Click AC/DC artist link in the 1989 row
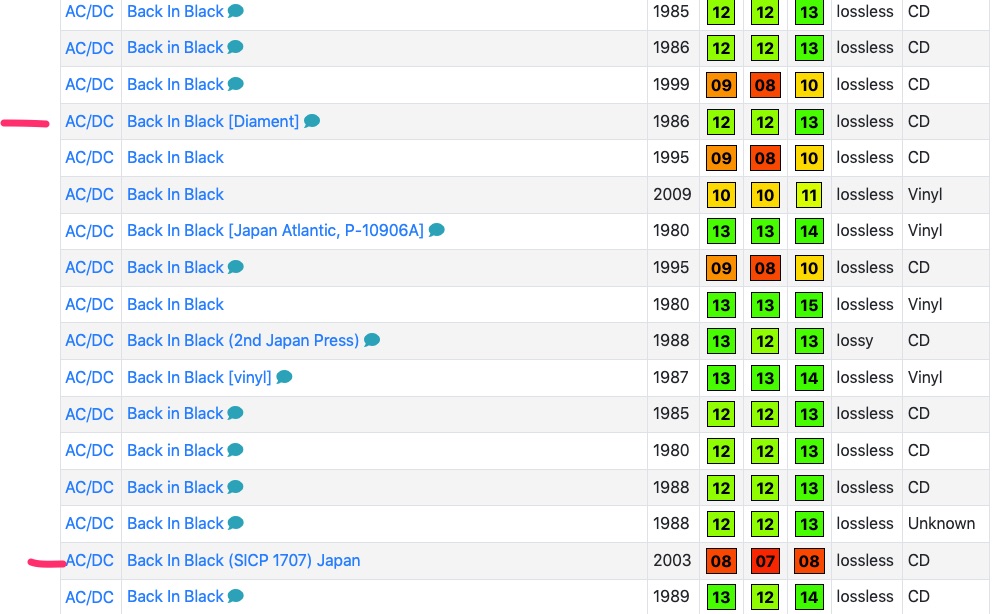Viewport: 996px width, 614px height. 90,597
